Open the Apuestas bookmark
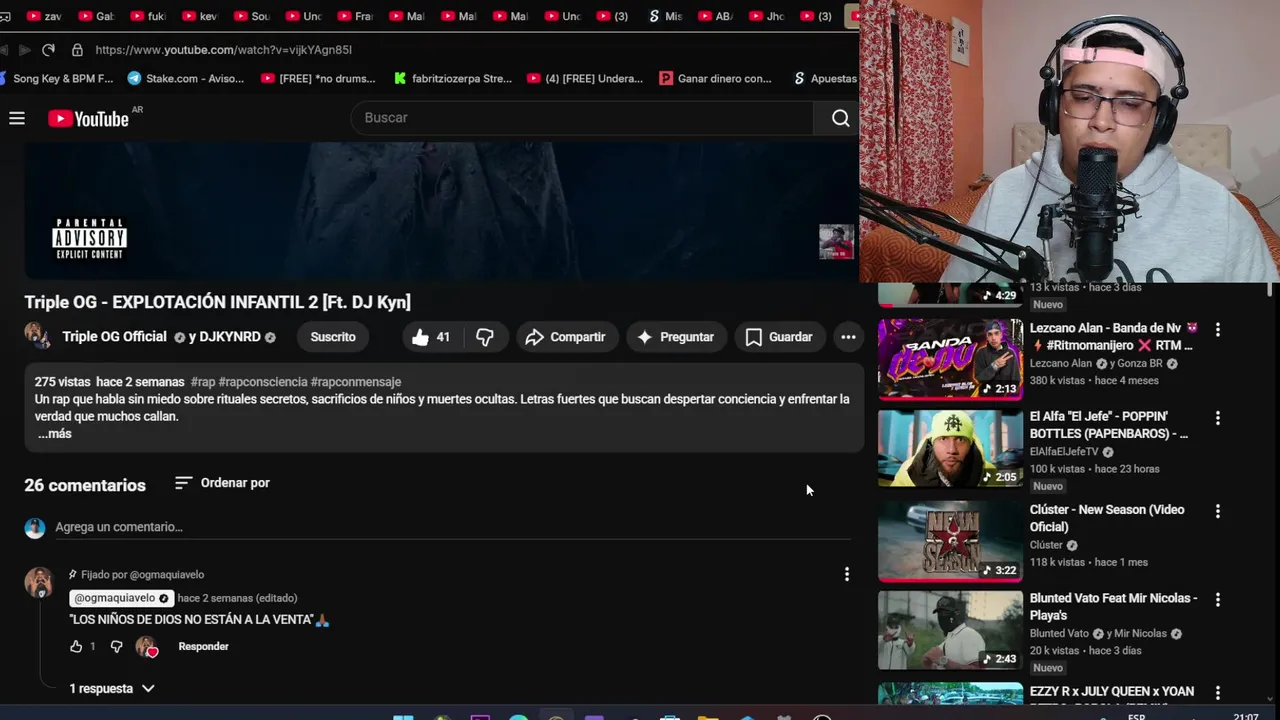 (x=826, y=79)
